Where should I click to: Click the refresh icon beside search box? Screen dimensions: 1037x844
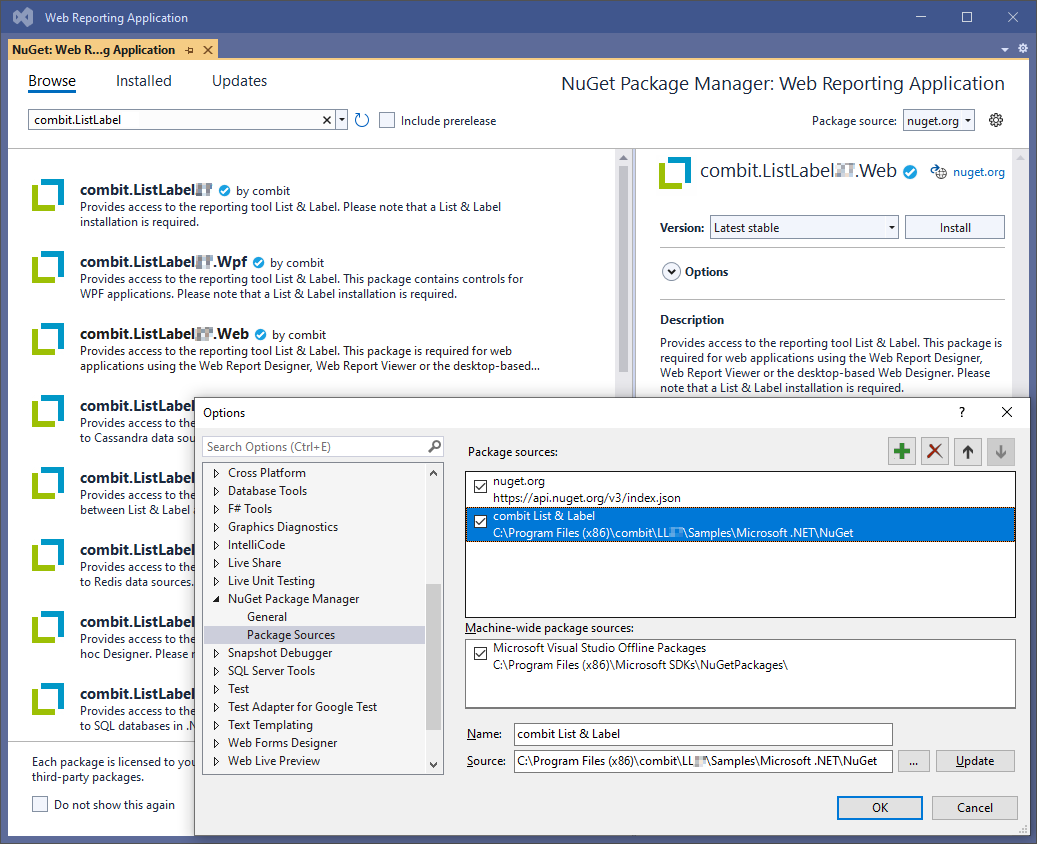(362, 120)
